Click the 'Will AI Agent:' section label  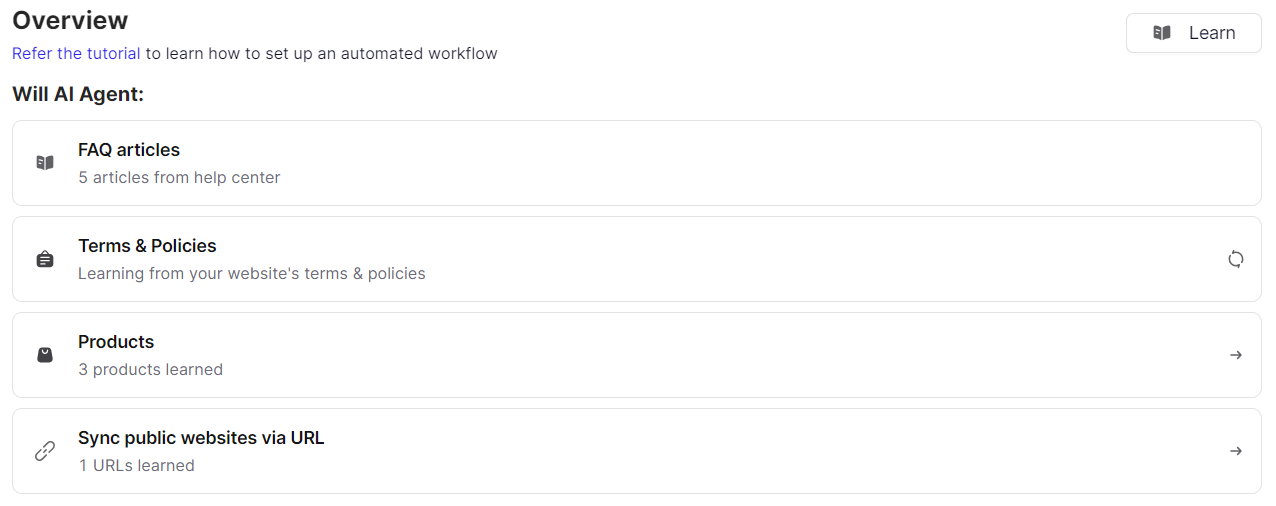[x=78, y=95]
